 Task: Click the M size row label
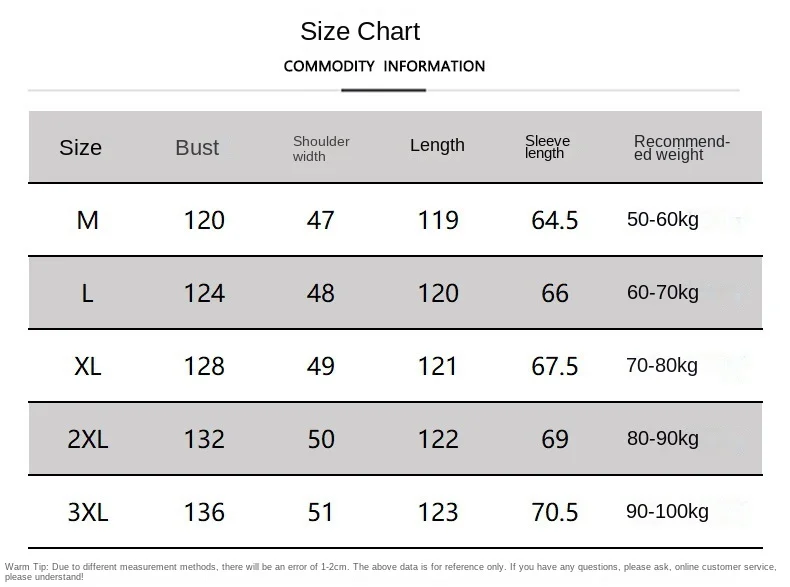[x=87, y=220]
